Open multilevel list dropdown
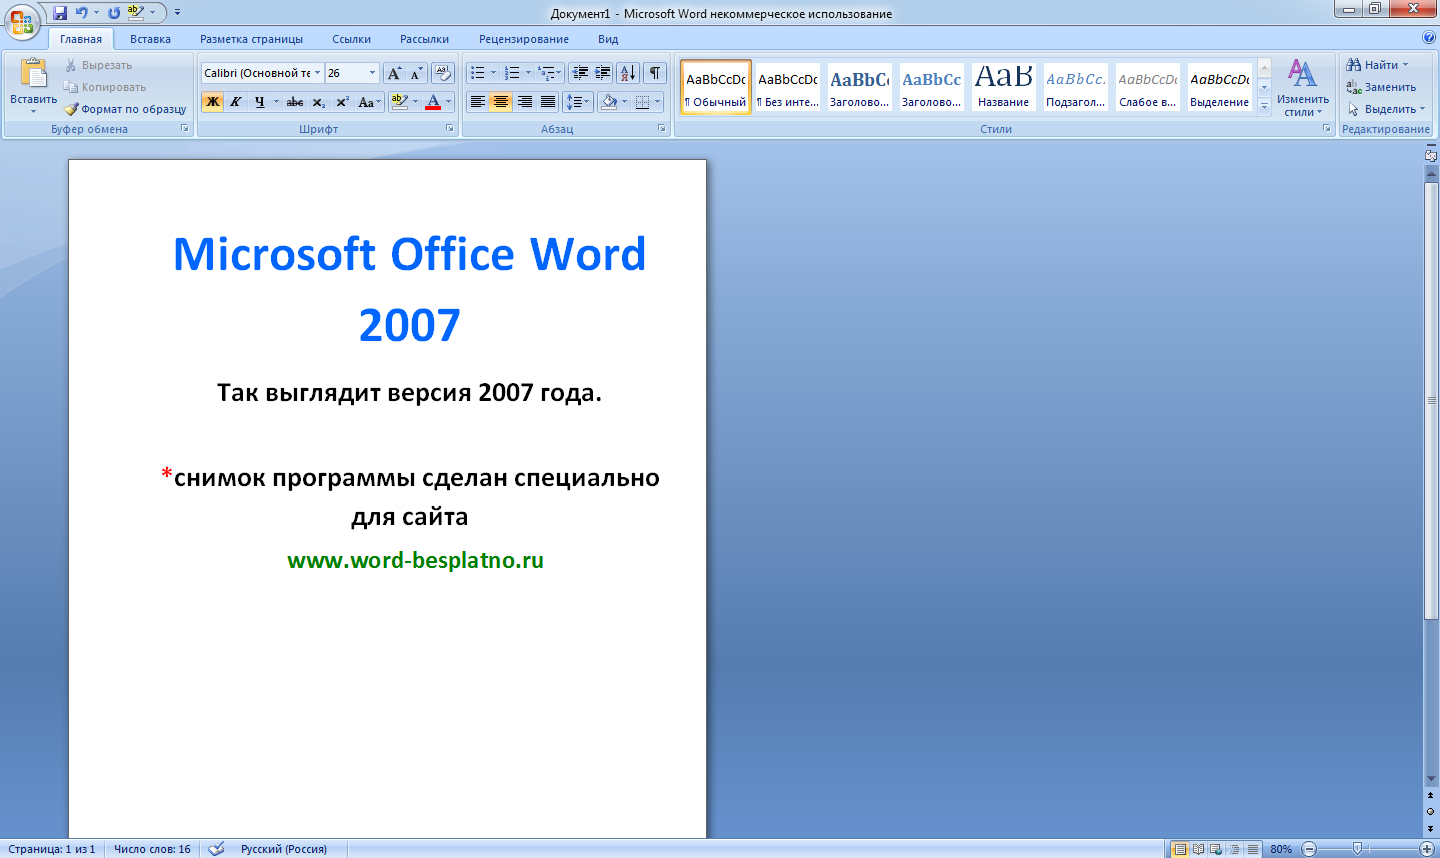Viewport: 1440px width, 858px height. tap(550, 73)
